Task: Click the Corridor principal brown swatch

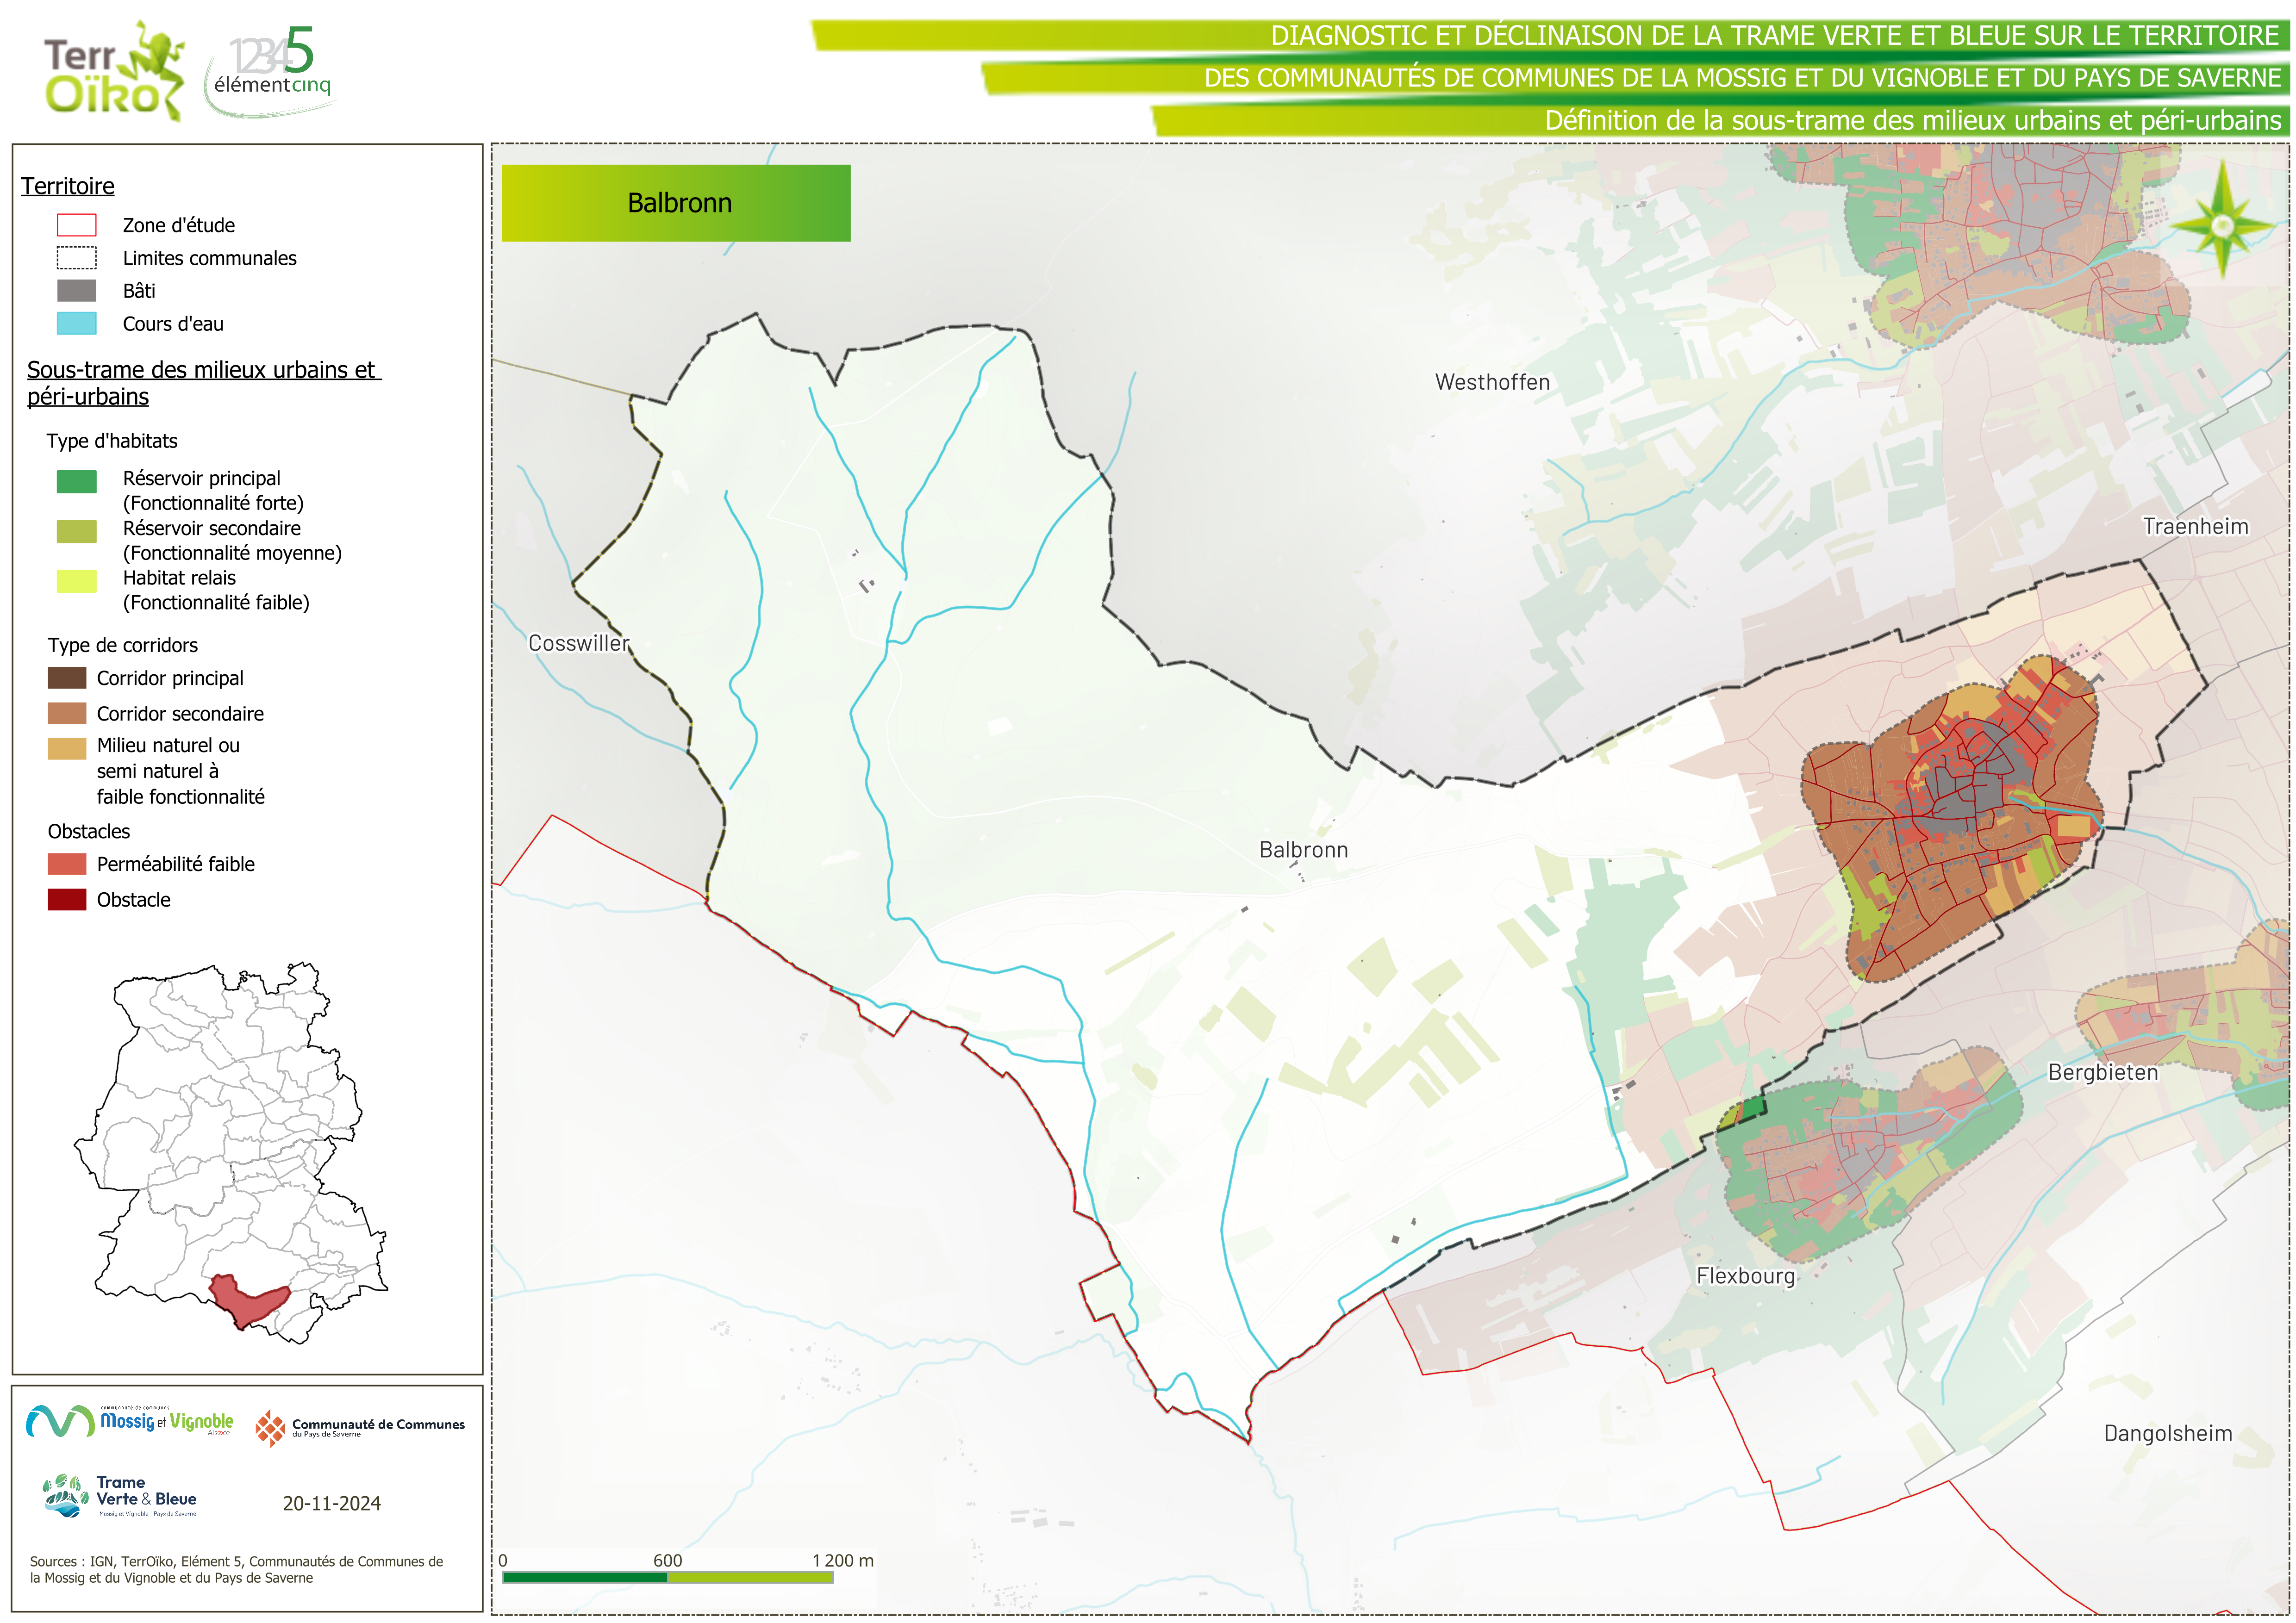Action: [67, 678]
